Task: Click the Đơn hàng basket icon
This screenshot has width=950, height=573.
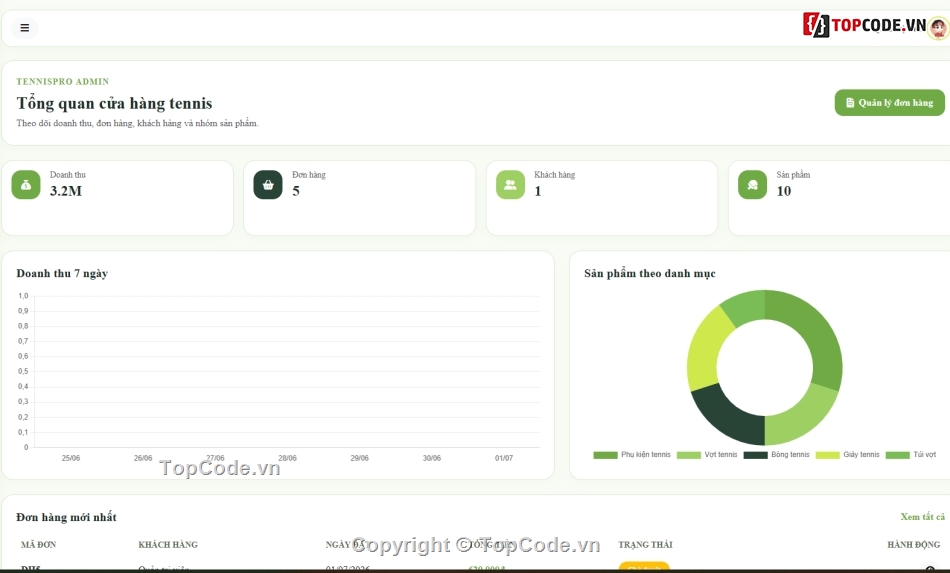Action: (268, 185)
